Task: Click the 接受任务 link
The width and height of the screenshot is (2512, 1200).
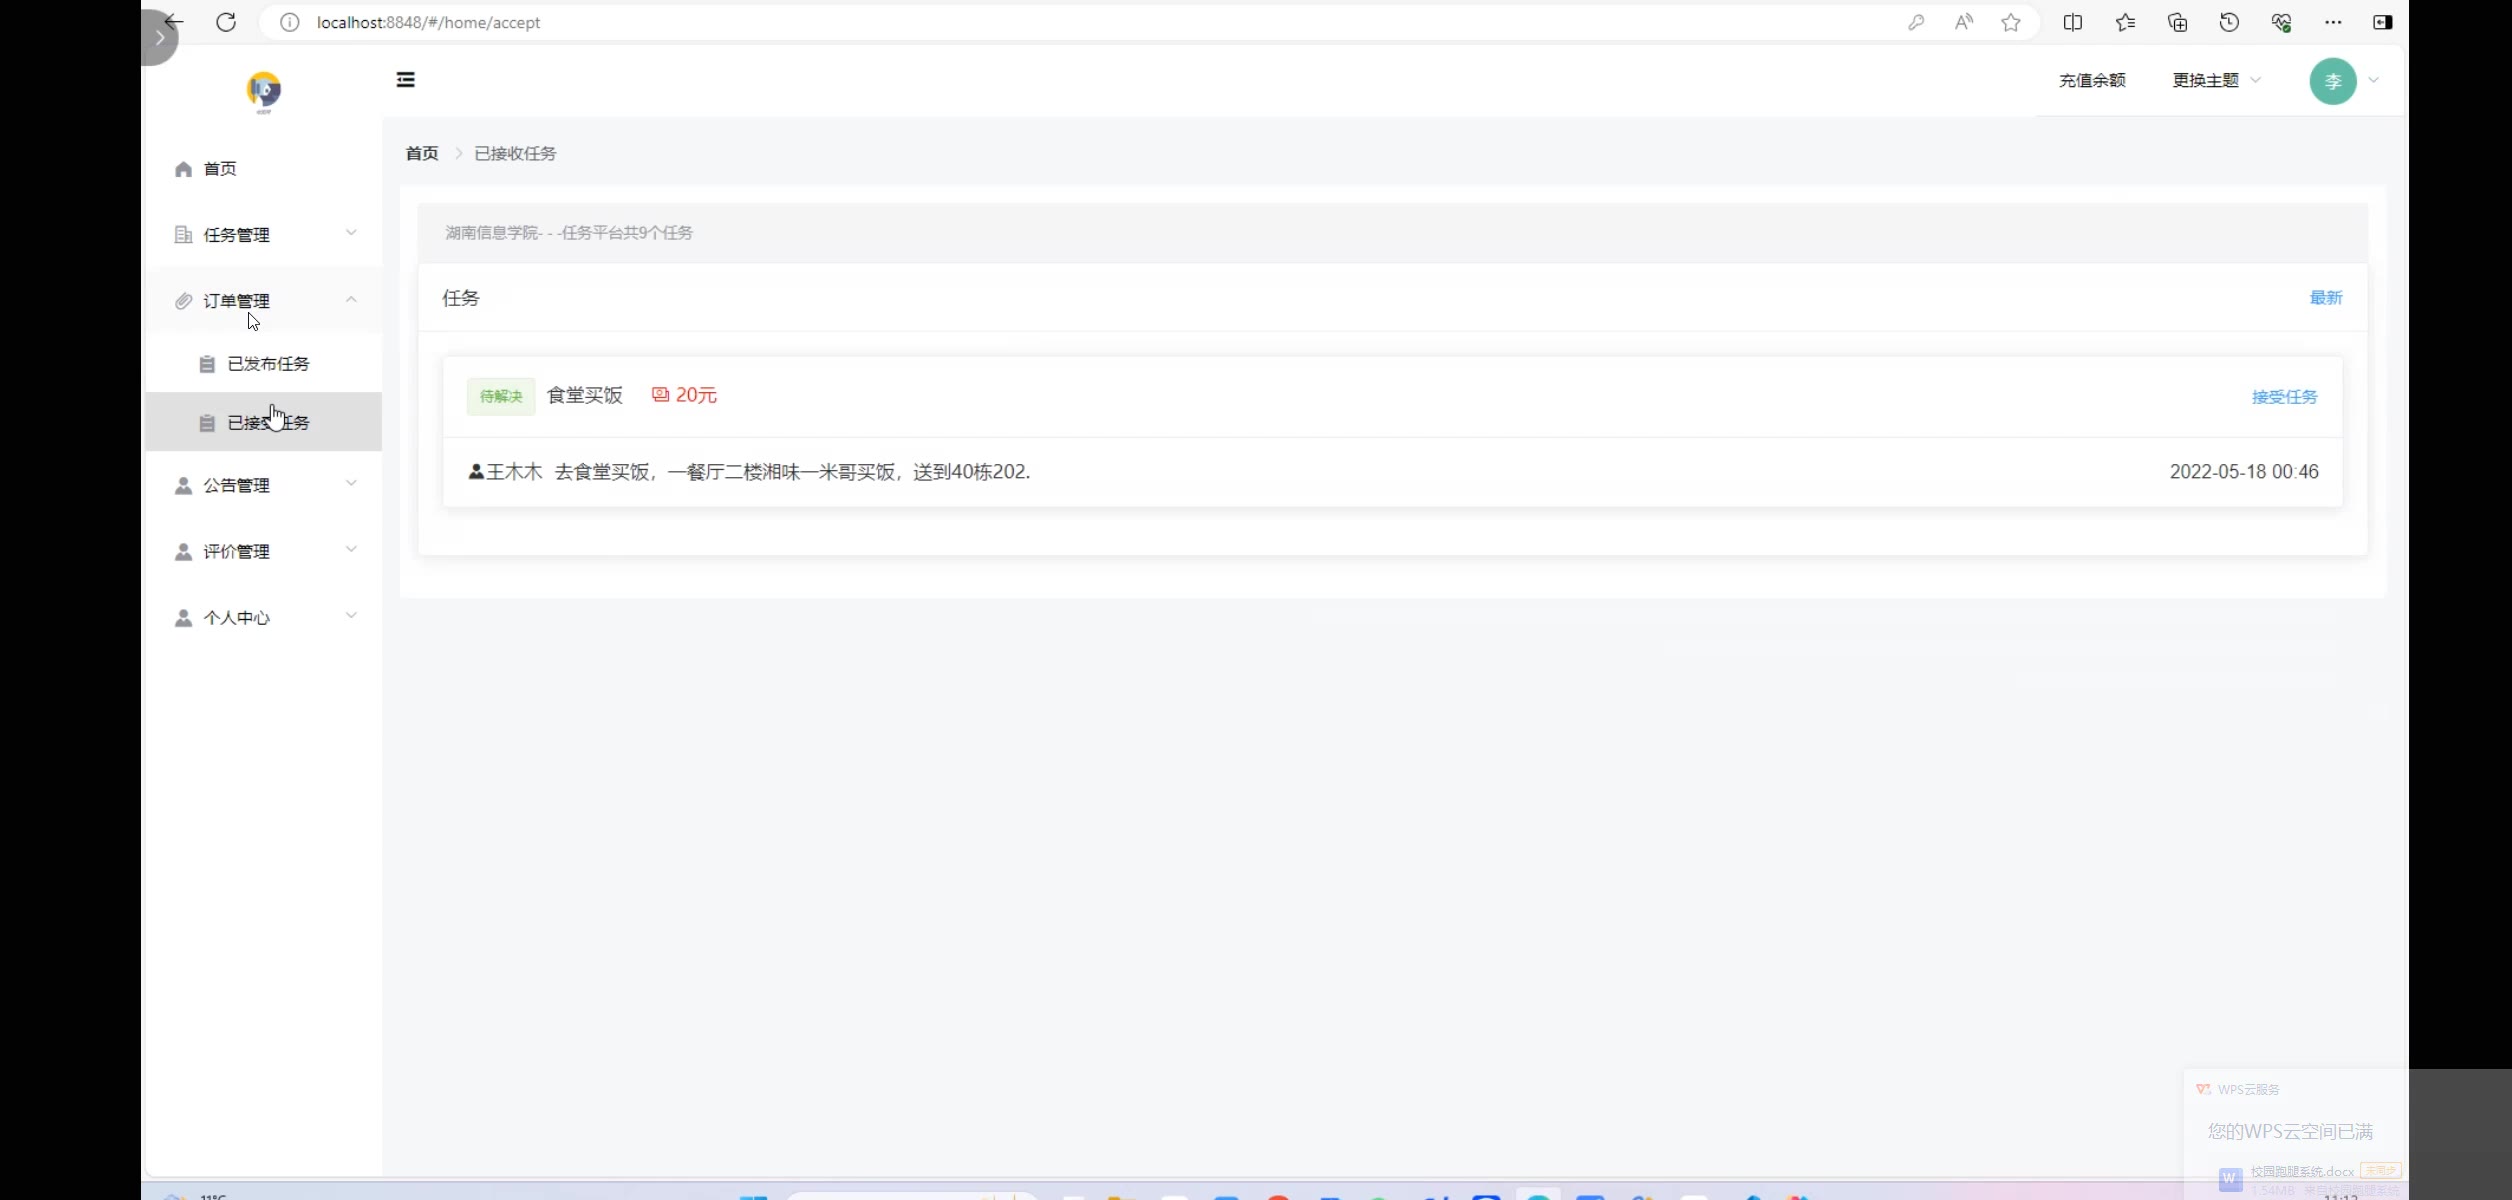Action: pyautogui.click(x=2284, y=397)
